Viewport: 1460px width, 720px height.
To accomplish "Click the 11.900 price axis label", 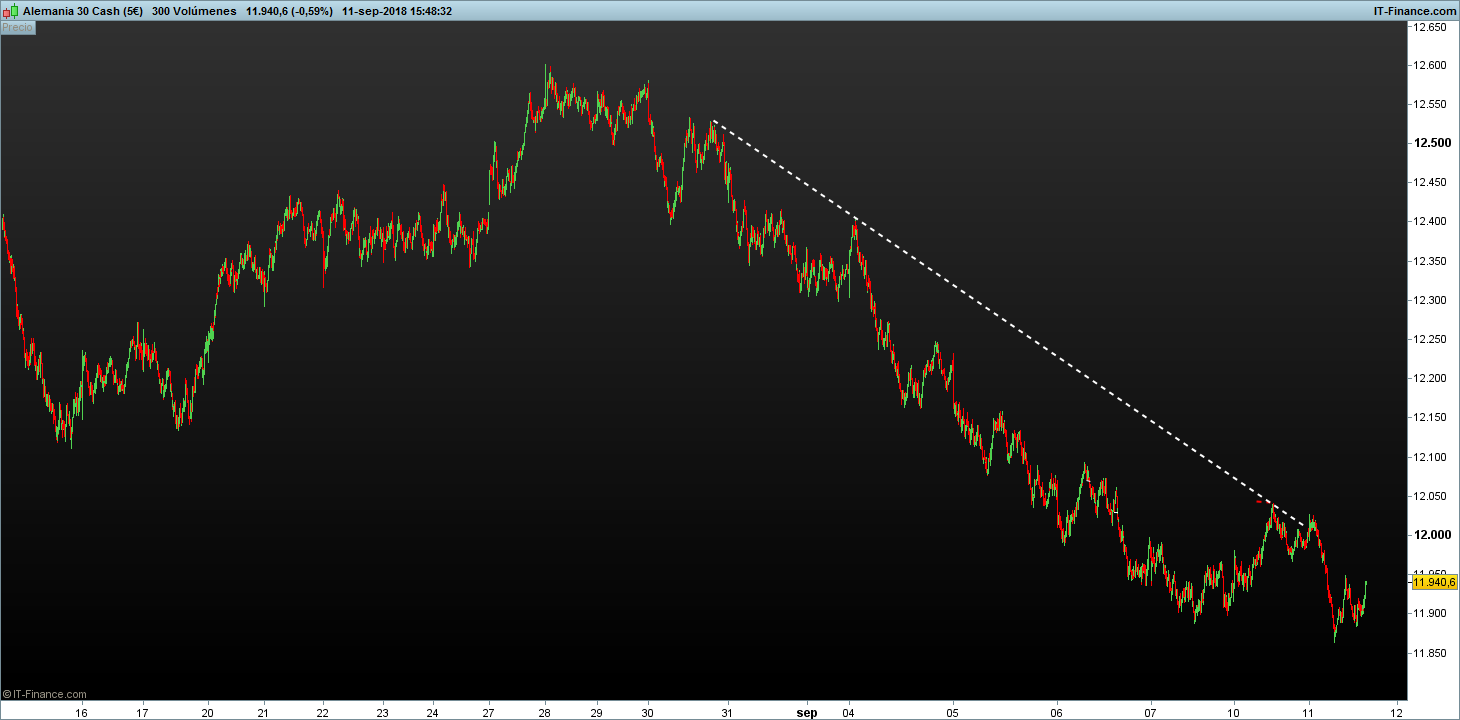I will pyautogui.click(x=1429, y=614).
